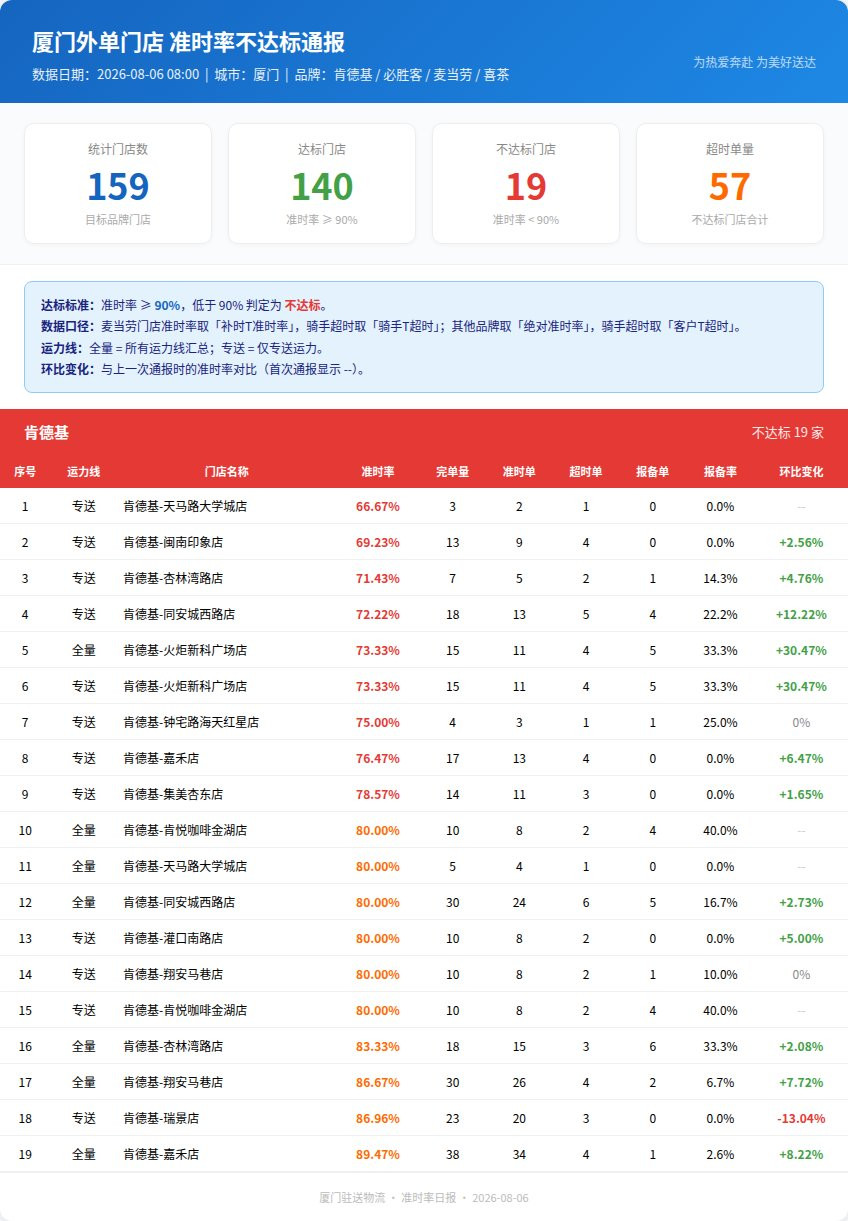The height and width of the screenshot is (1221, 848).
Task: Click the 报备率 column header
Action: coord(720,471)
